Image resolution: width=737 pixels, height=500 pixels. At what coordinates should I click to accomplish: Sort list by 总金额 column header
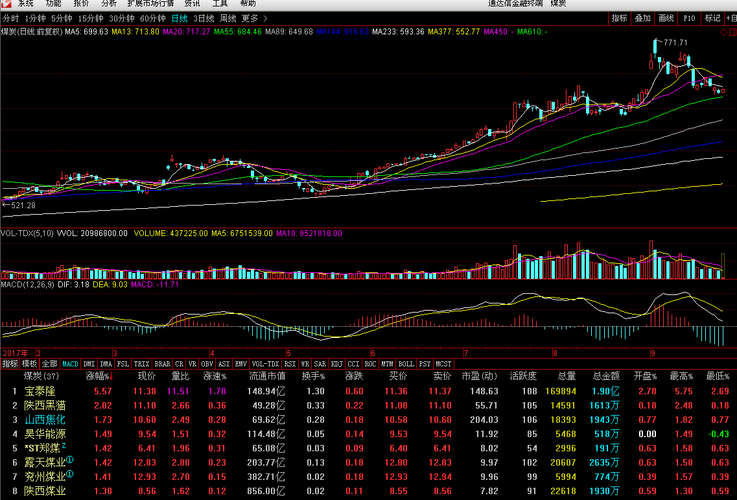click(x=606, y=376)
